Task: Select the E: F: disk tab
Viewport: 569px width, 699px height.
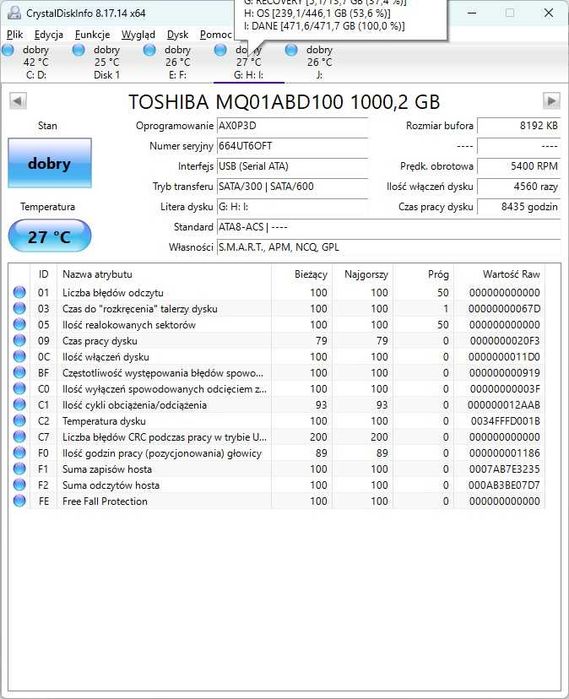Action: [177, 62]
